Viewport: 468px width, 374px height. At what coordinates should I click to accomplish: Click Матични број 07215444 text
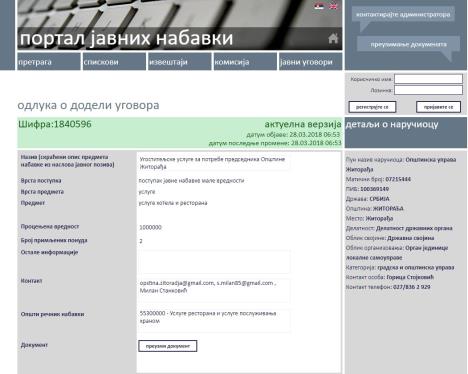coord(378,179)
